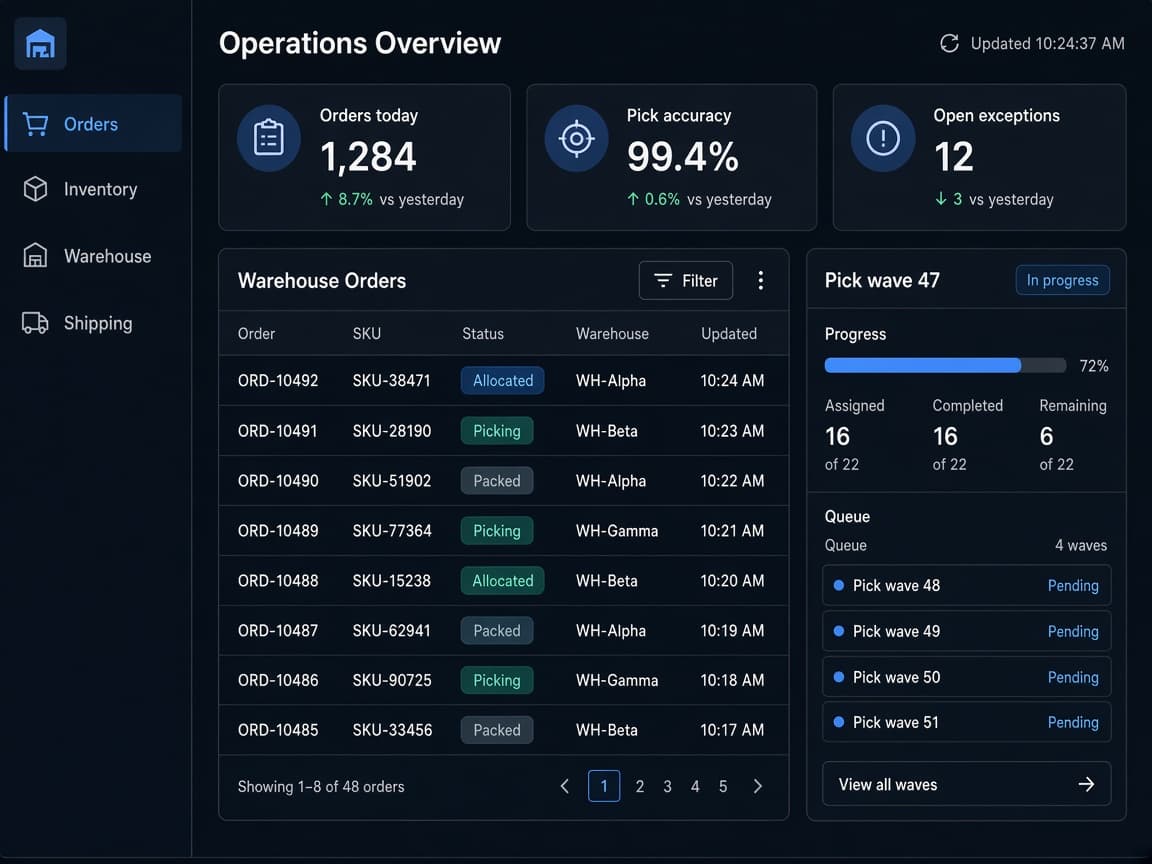The height and width of the screenshot is (864, 1152).
Task: Click the Shipping truck icon
Action: click(35, 323)
